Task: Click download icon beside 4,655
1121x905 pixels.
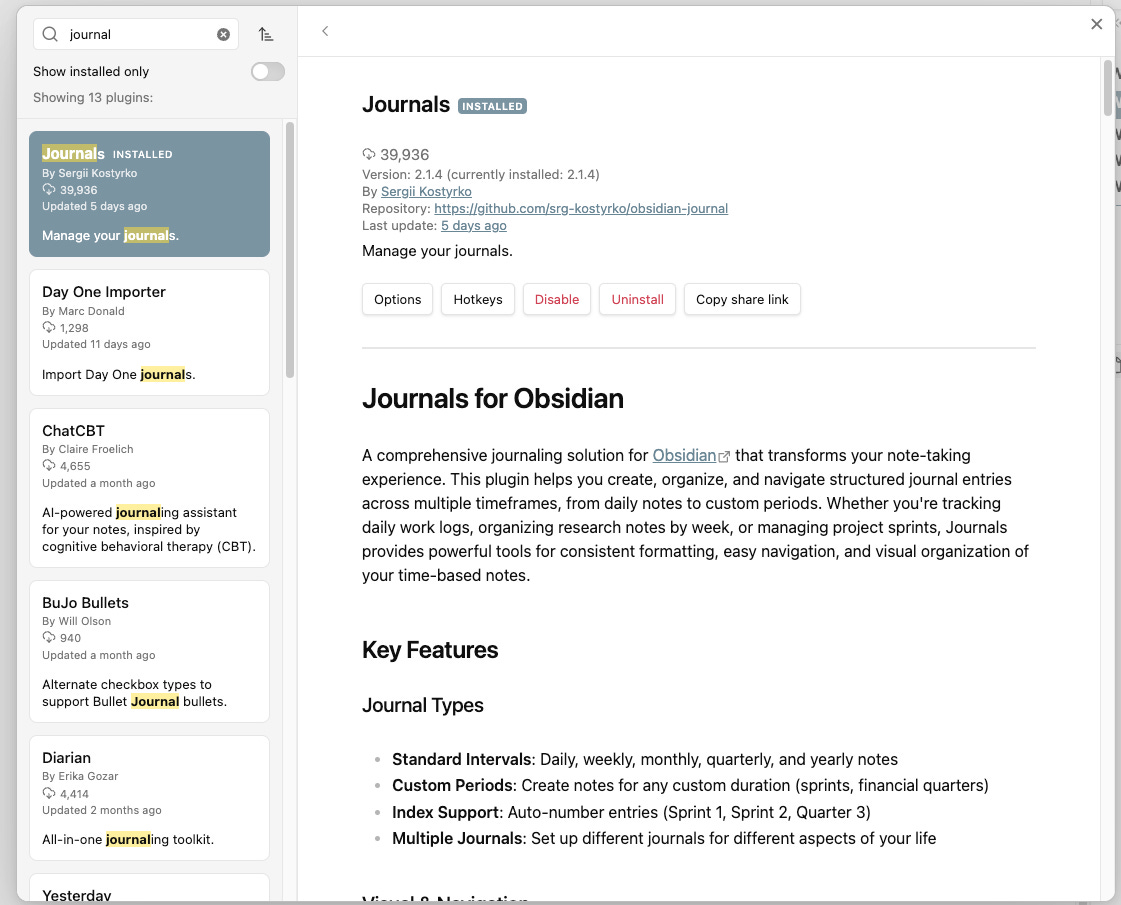Action: (x=49, y=465)
